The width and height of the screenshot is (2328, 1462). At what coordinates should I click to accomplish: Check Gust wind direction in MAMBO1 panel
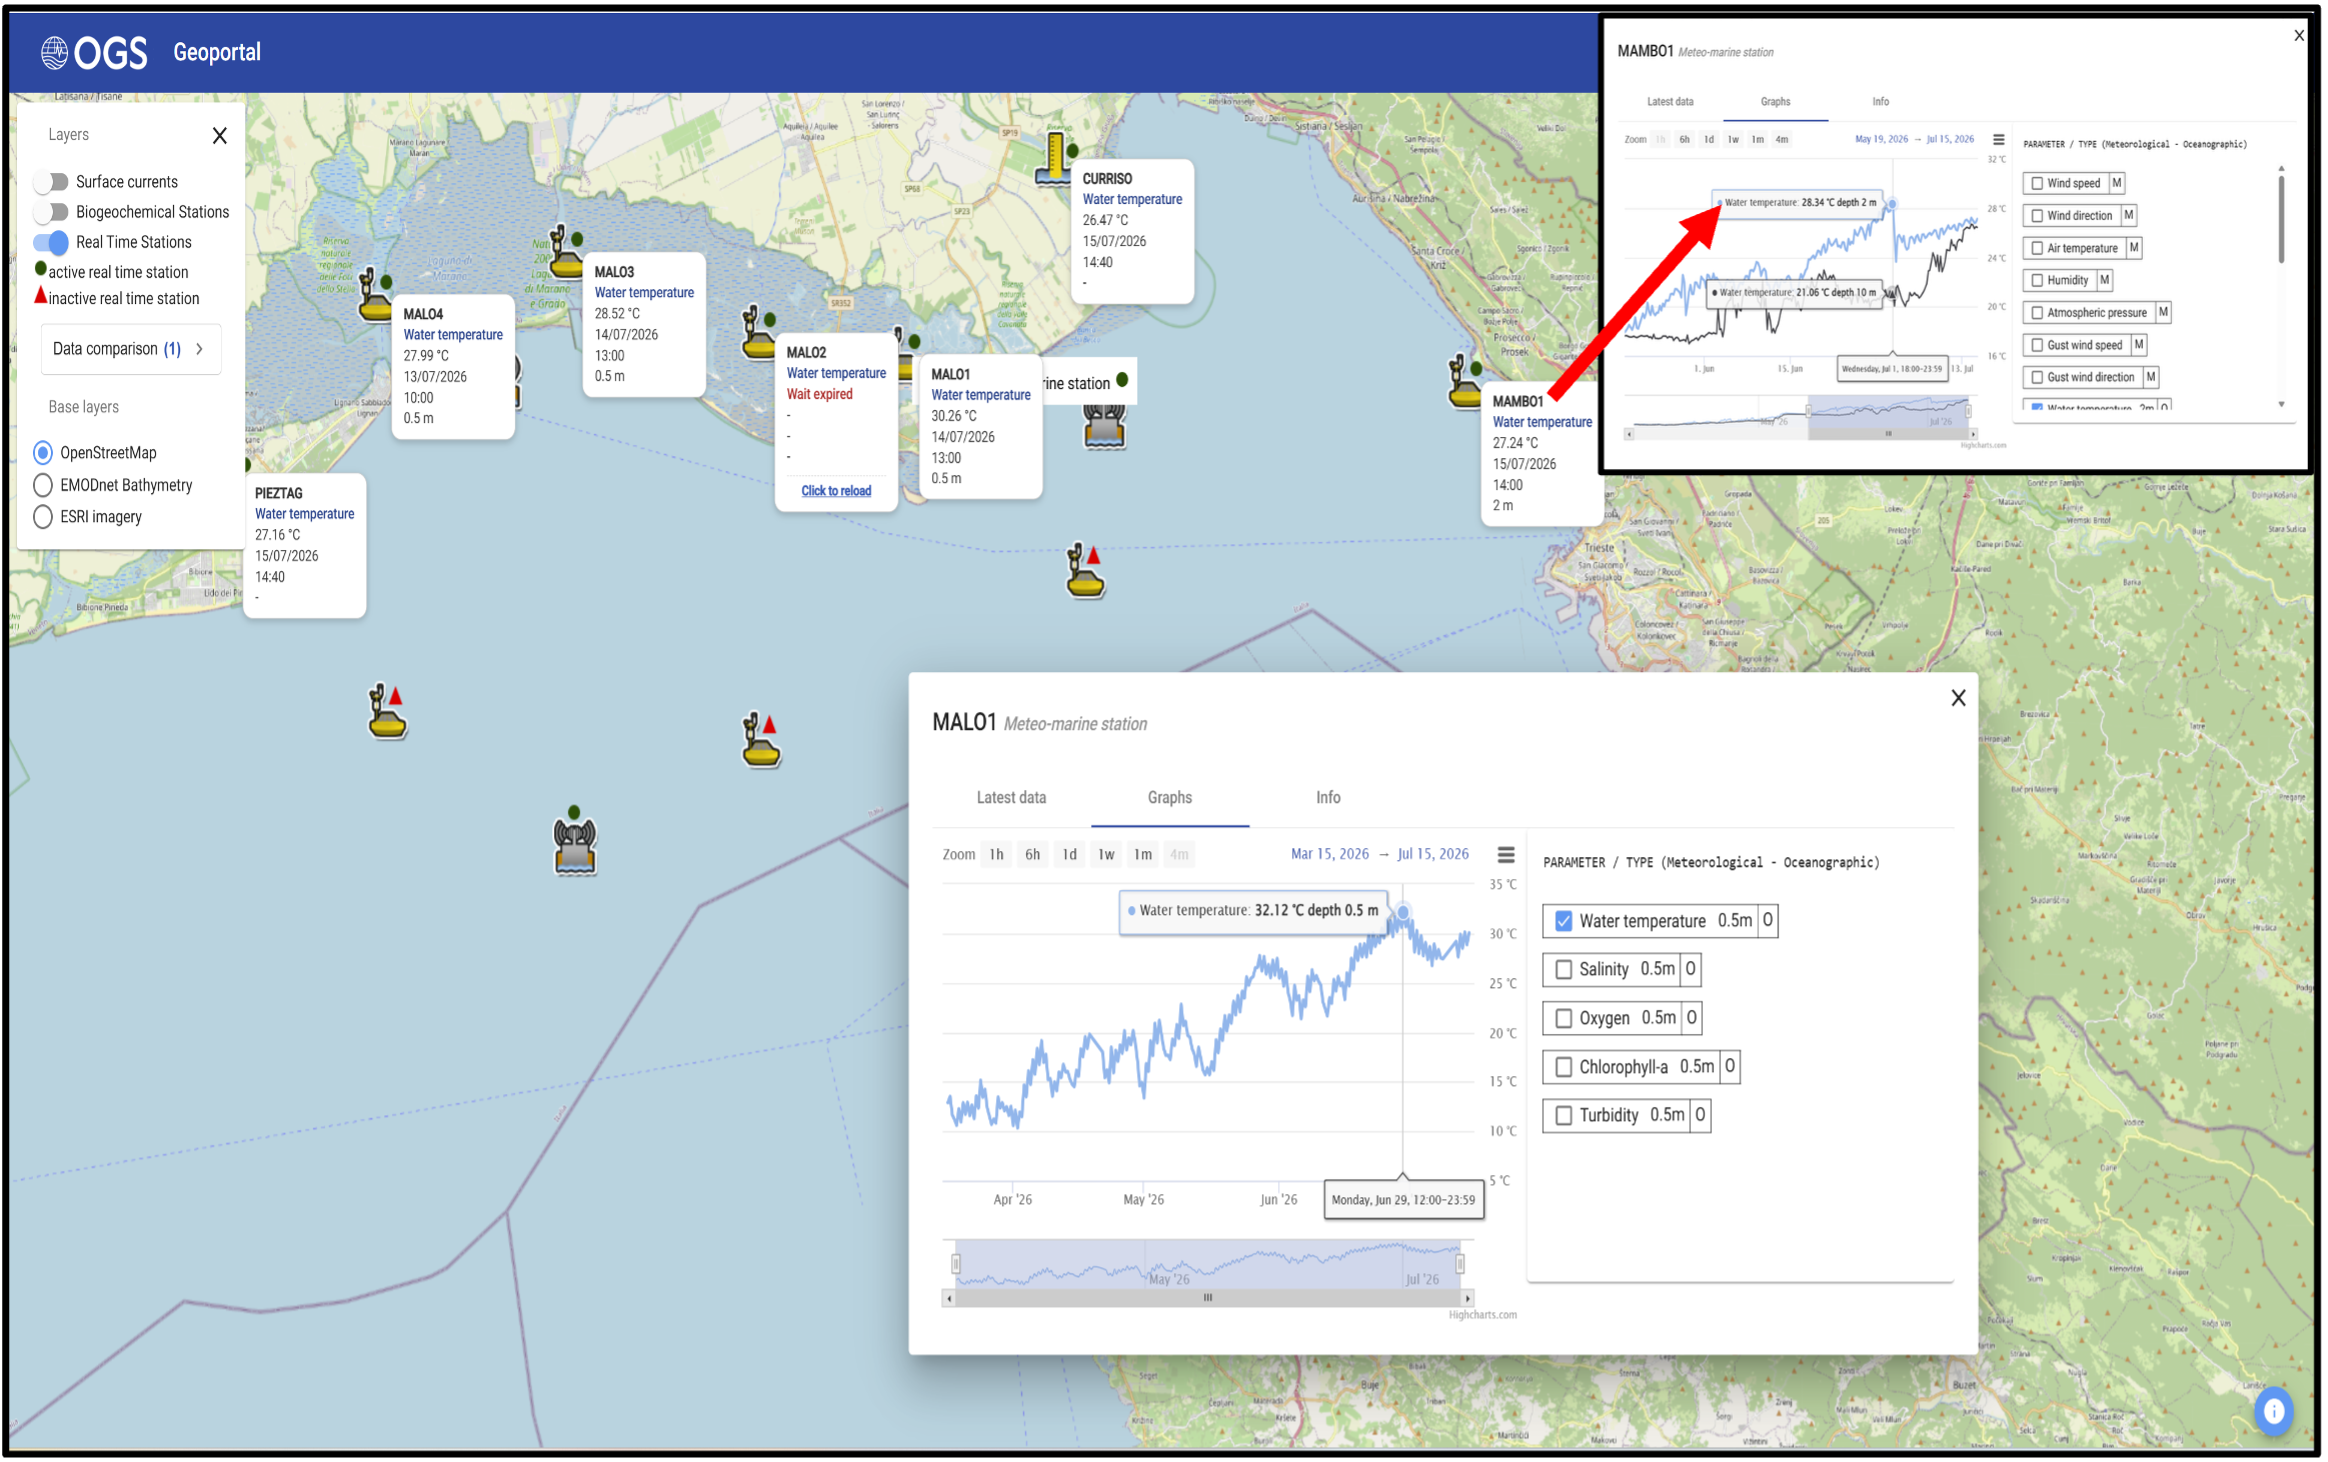[2037, 378]
